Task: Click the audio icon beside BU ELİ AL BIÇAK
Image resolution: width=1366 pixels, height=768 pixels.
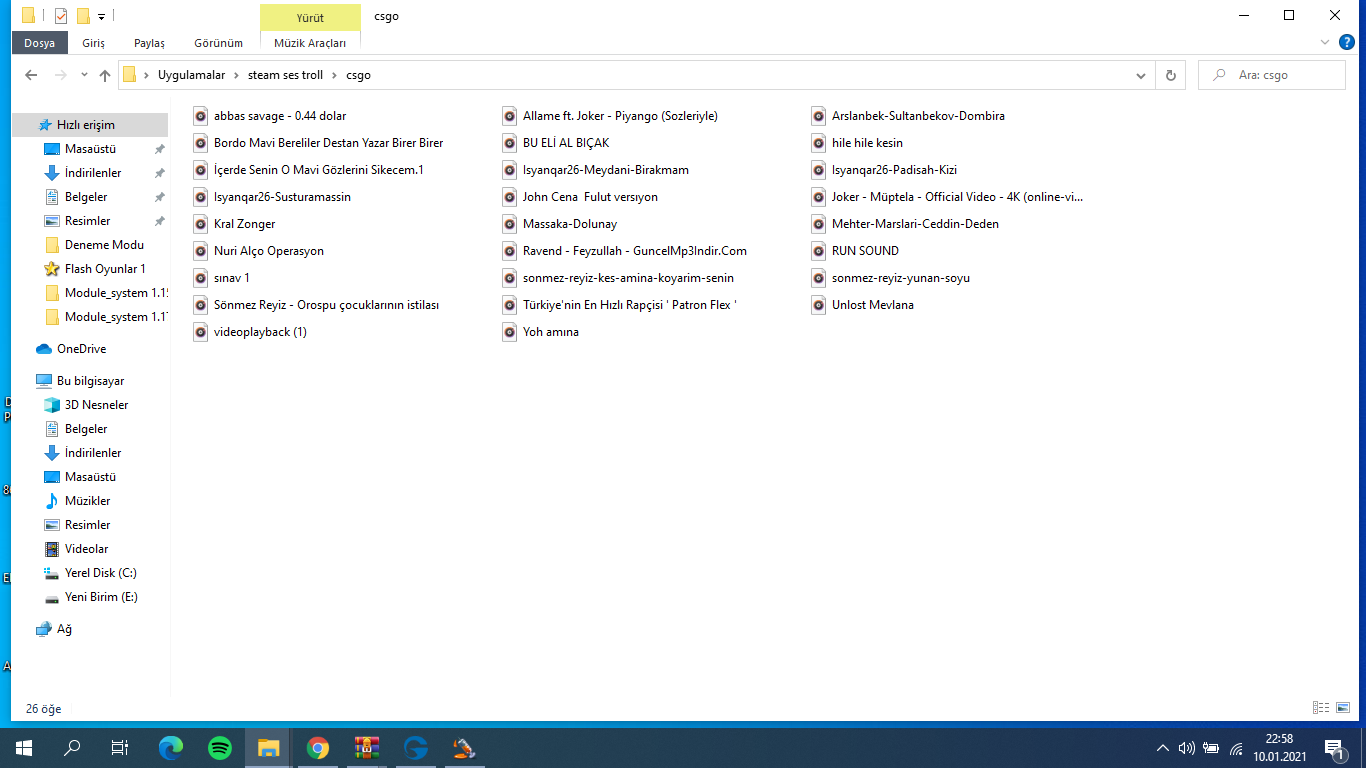Action: [x=509, y=143]
